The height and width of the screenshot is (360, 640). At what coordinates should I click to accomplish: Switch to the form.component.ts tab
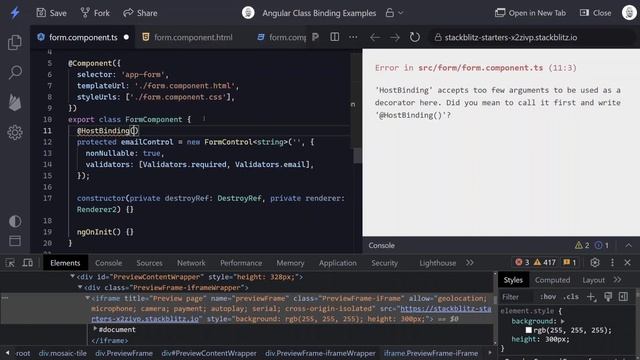[x=83, y=37]
